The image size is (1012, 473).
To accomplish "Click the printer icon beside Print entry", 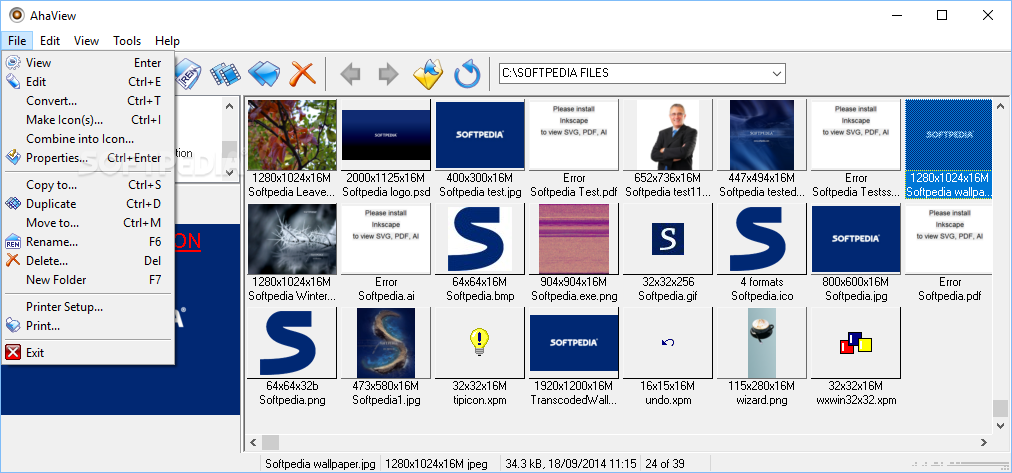I will click(x=13, y=326).
